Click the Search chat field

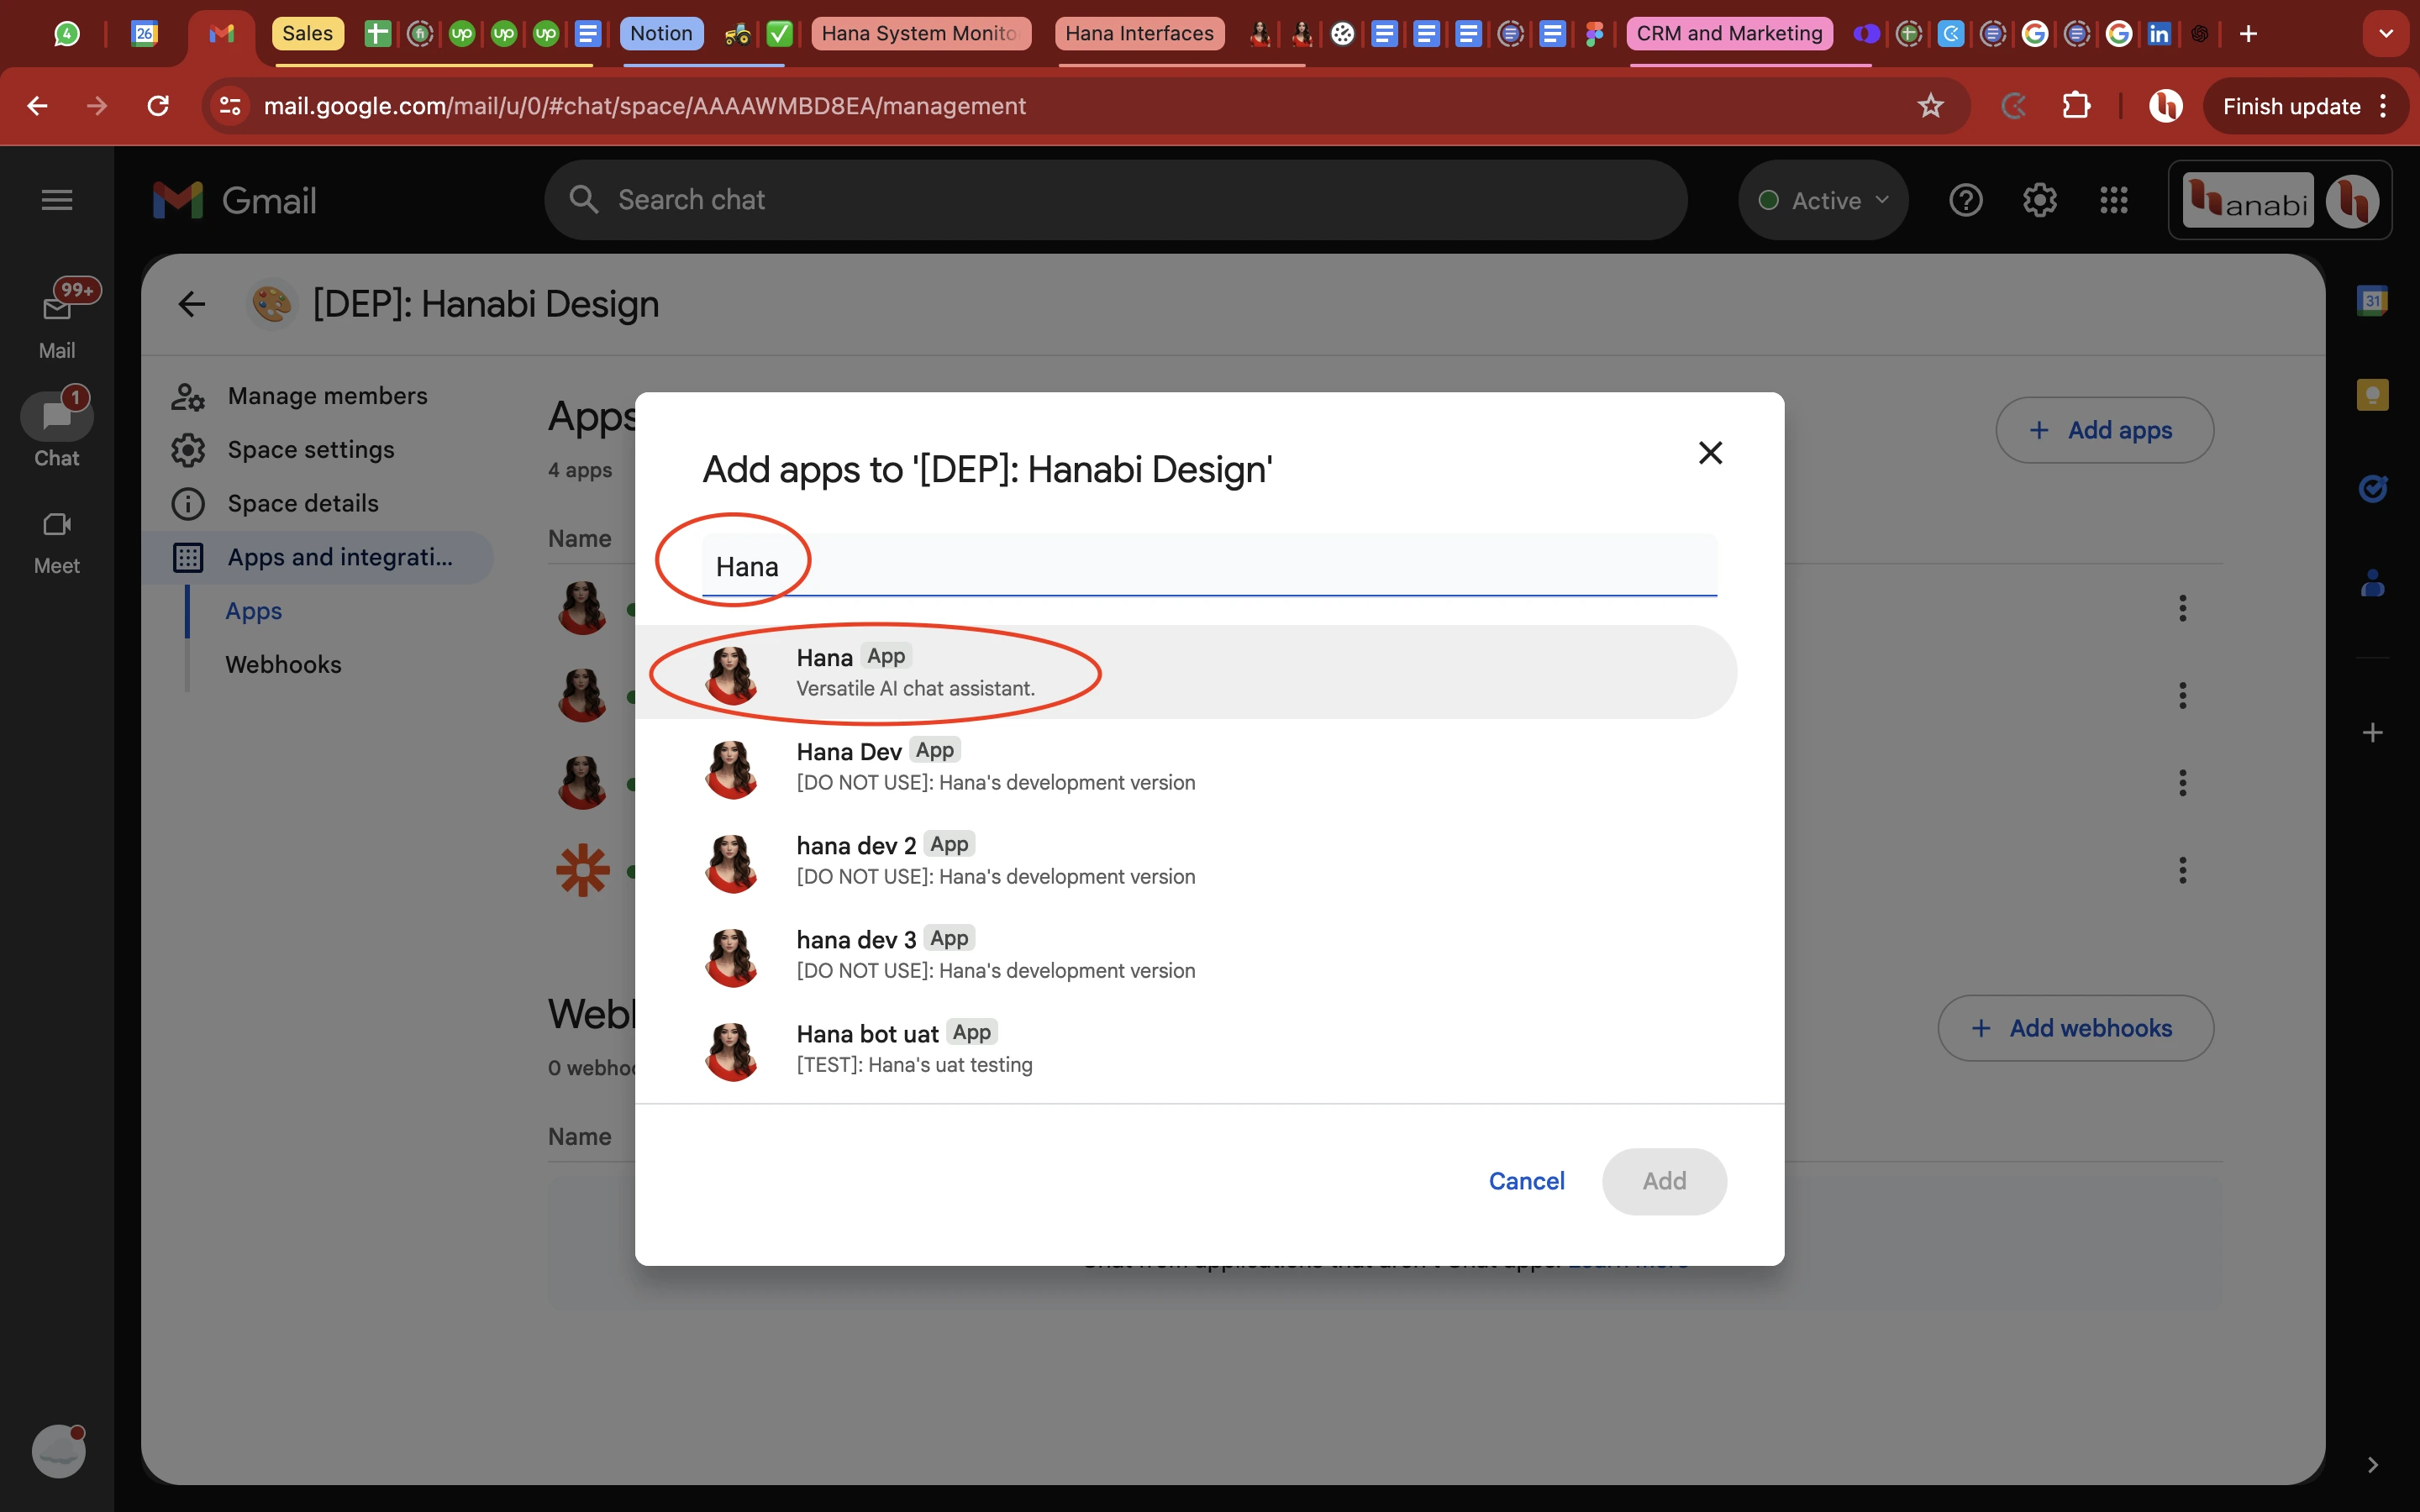point(1115,200)
